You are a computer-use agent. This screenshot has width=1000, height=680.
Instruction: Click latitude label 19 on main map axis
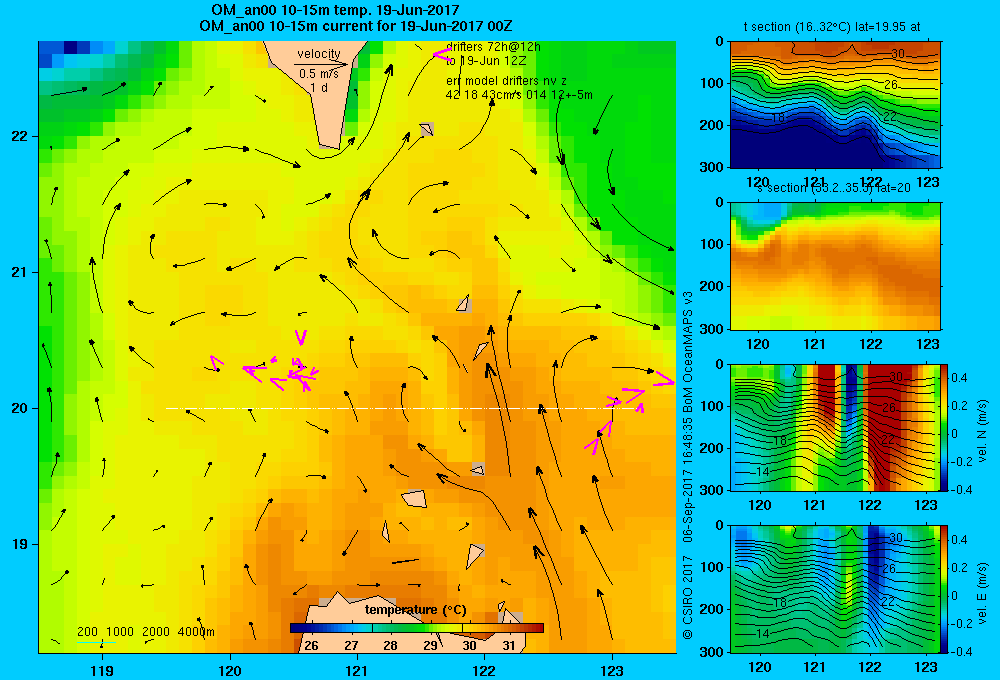19,544
